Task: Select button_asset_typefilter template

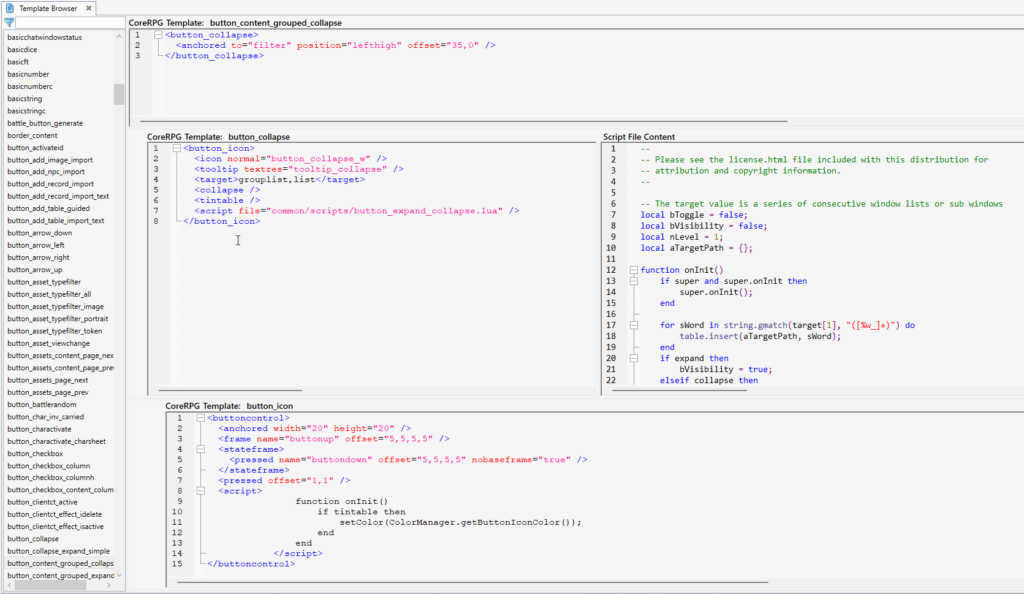Action: 44,282
